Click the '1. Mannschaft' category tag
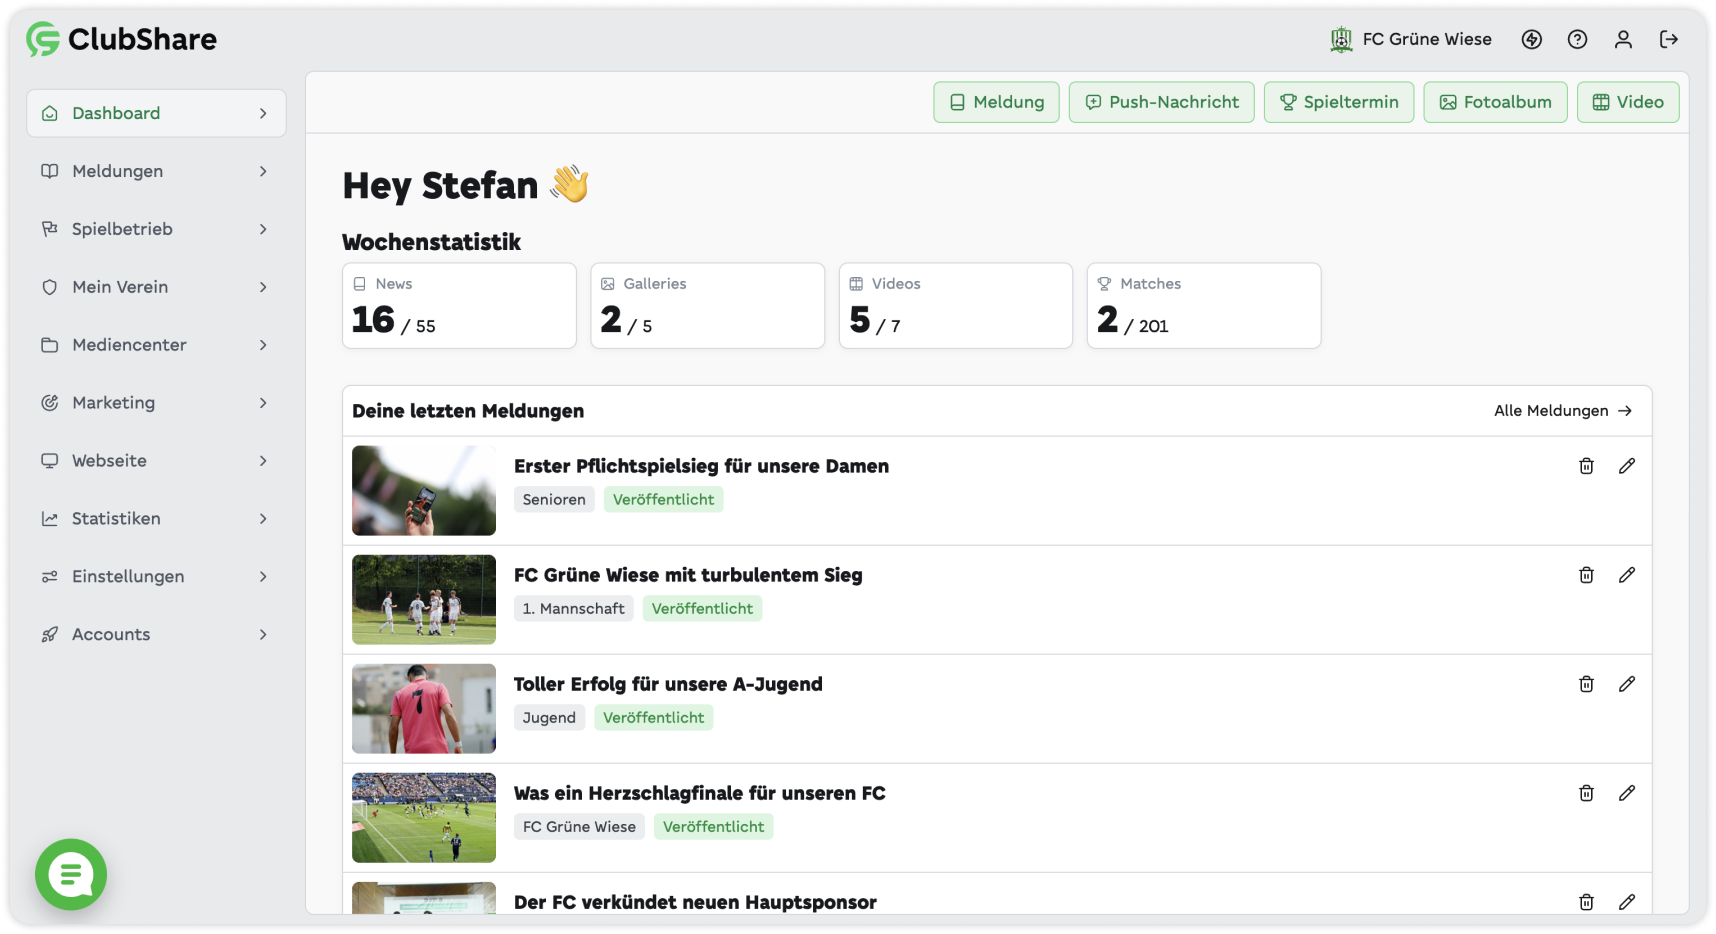Viewport: 1716px width, 934px height. pos(573,608)
